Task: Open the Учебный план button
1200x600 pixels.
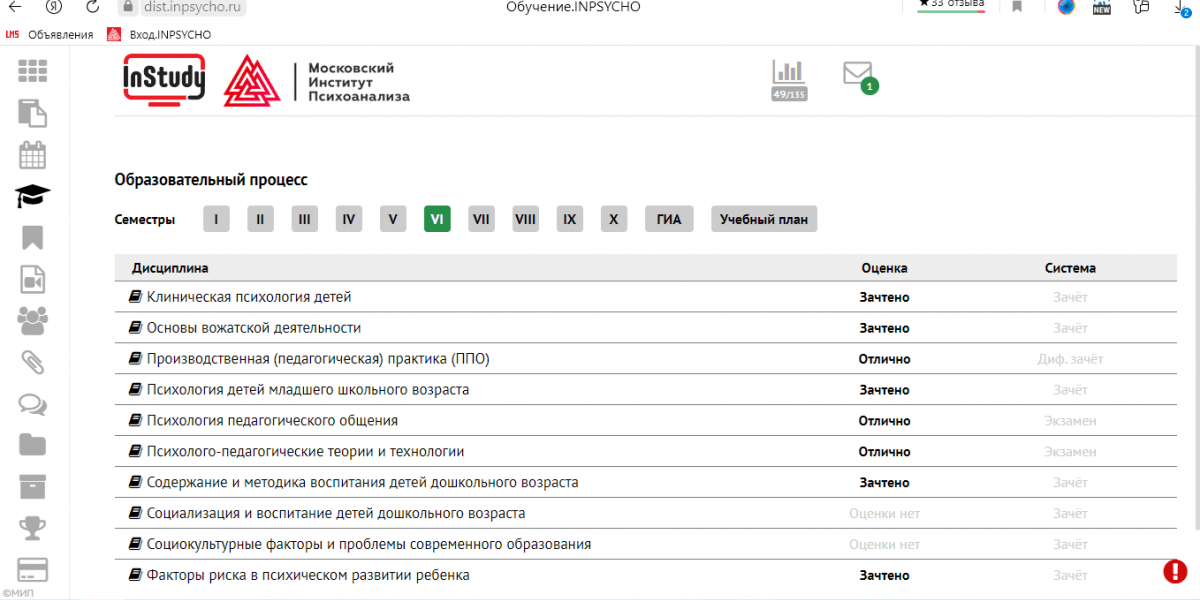Action: click(764, 219)
